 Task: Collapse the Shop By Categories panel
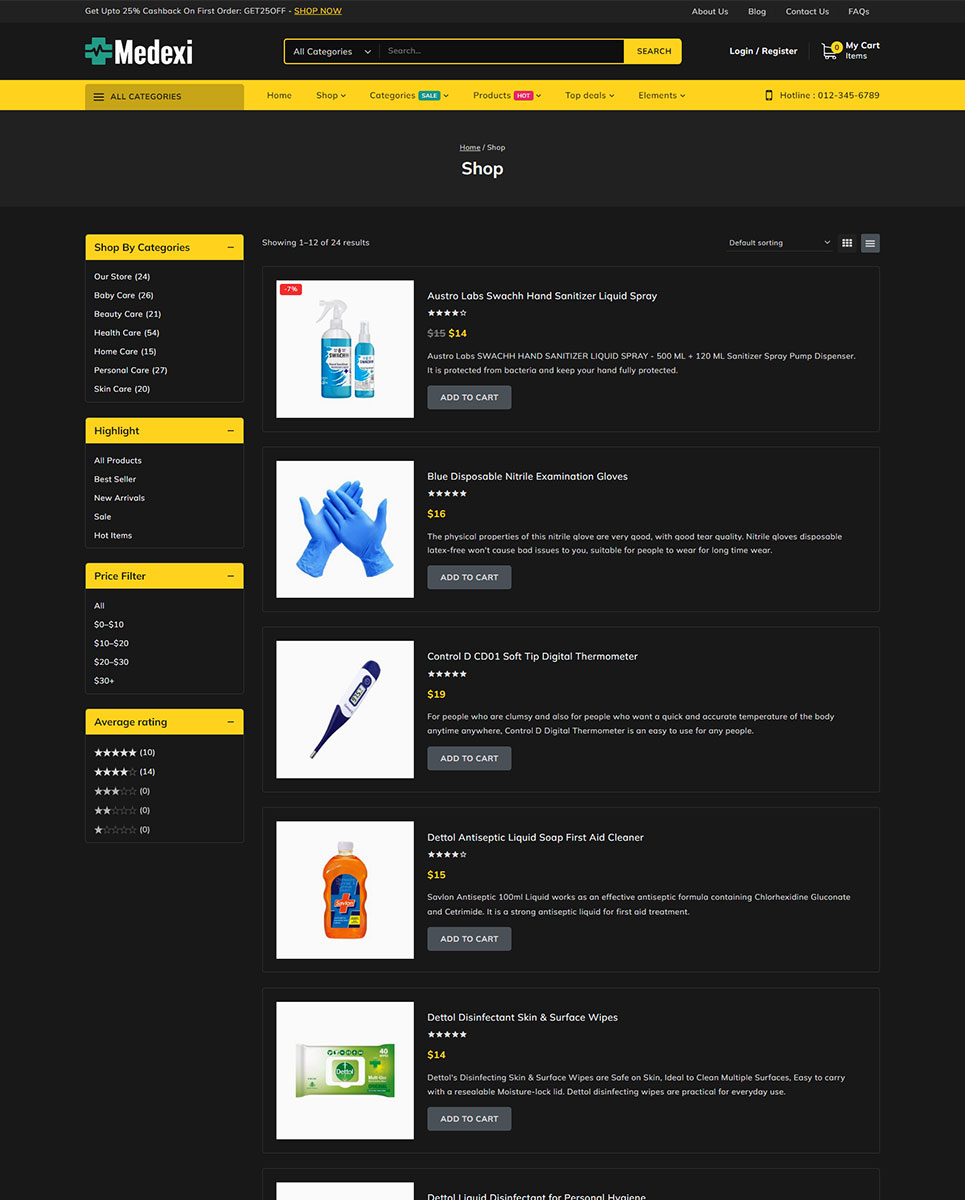(231, 247)
